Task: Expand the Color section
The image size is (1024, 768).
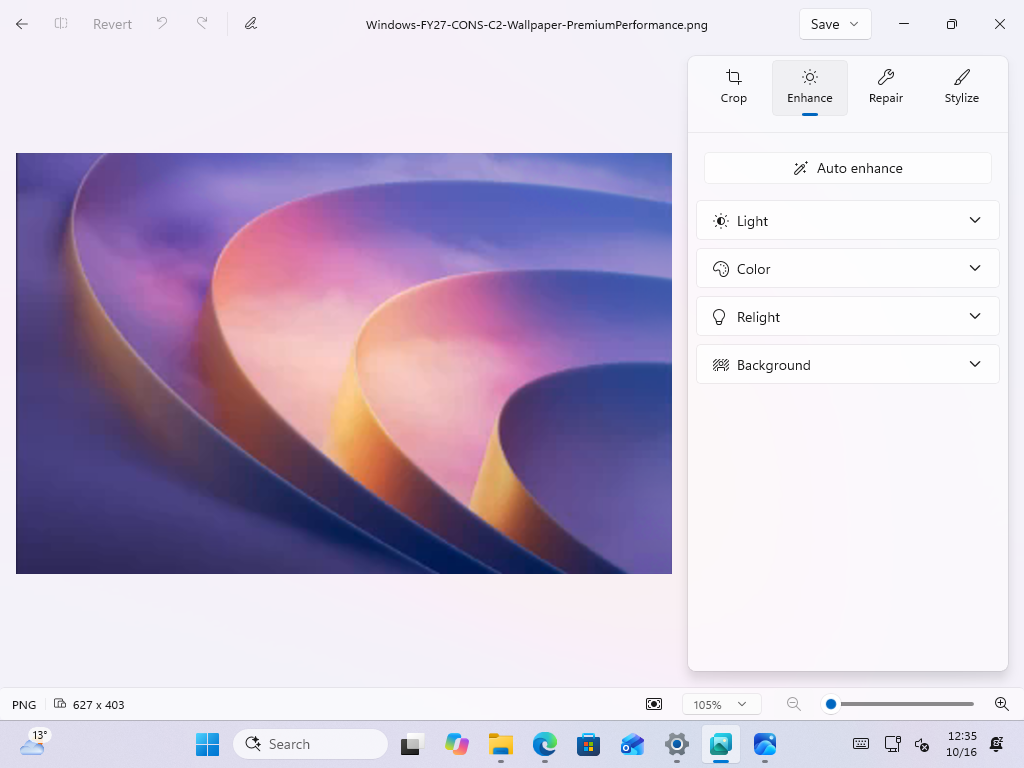Action: click(x=848, y=268)
